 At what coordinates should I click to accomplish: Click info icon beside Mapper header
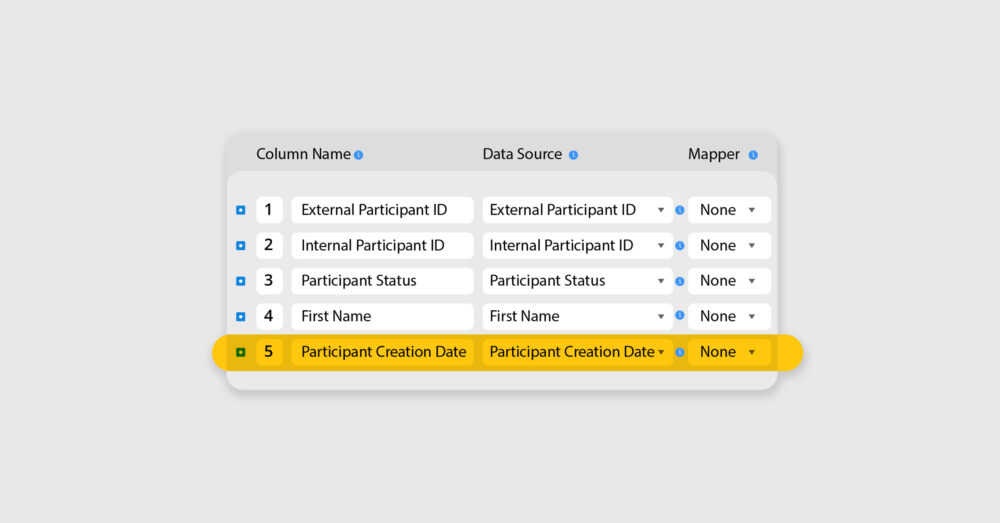[x=753, y=155]
